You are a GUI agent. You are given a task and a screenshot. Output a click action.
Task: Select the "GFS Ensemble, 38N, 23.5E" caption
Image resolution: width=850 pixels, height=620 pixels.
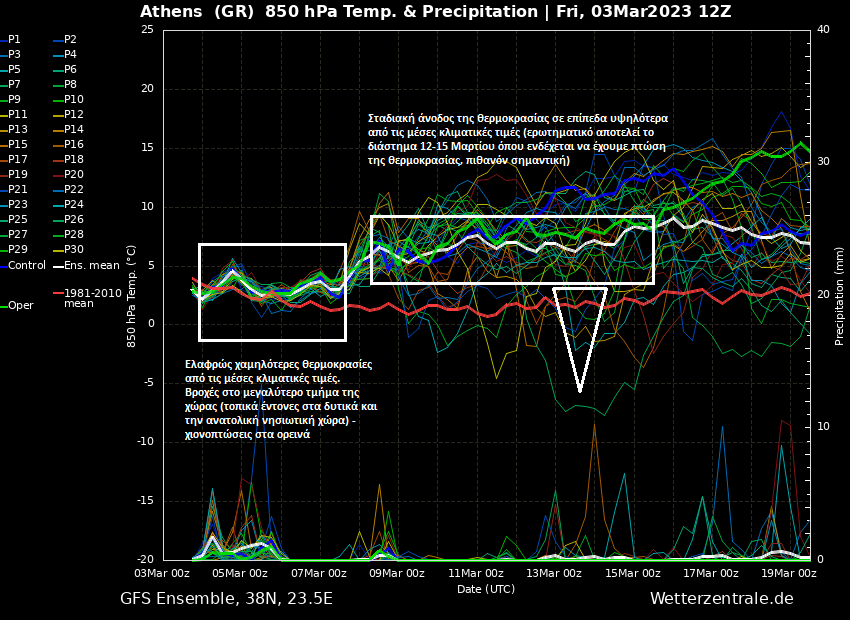pos(226,599)
